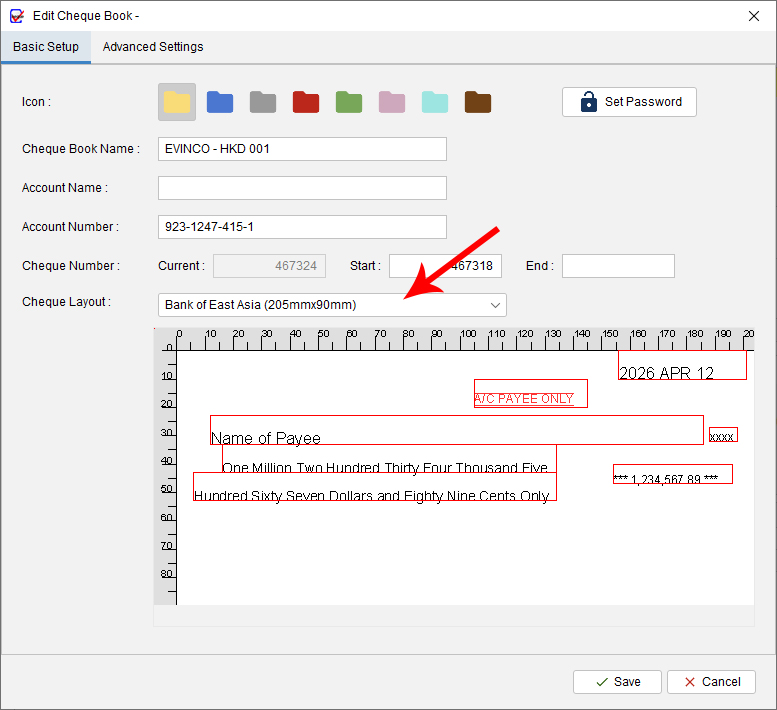777x710 pixels.
Task: Click the Cheque Layout label
Action: (66, 302)
